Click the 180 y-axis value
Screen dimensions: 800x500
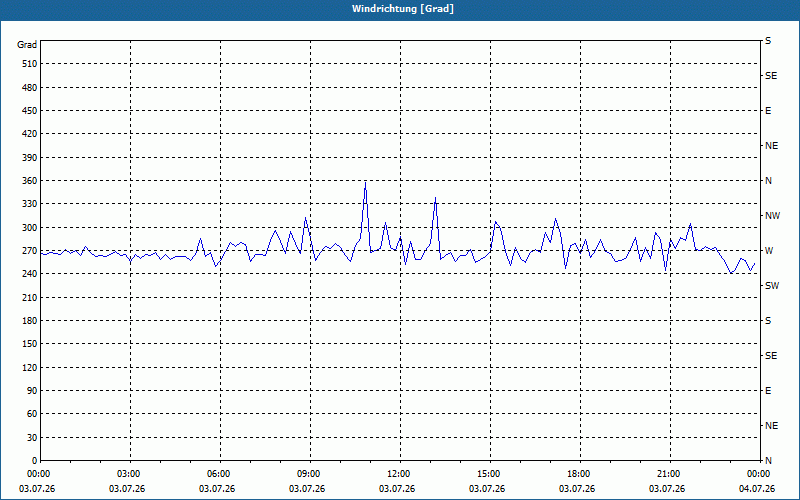(x=30, y=320)
